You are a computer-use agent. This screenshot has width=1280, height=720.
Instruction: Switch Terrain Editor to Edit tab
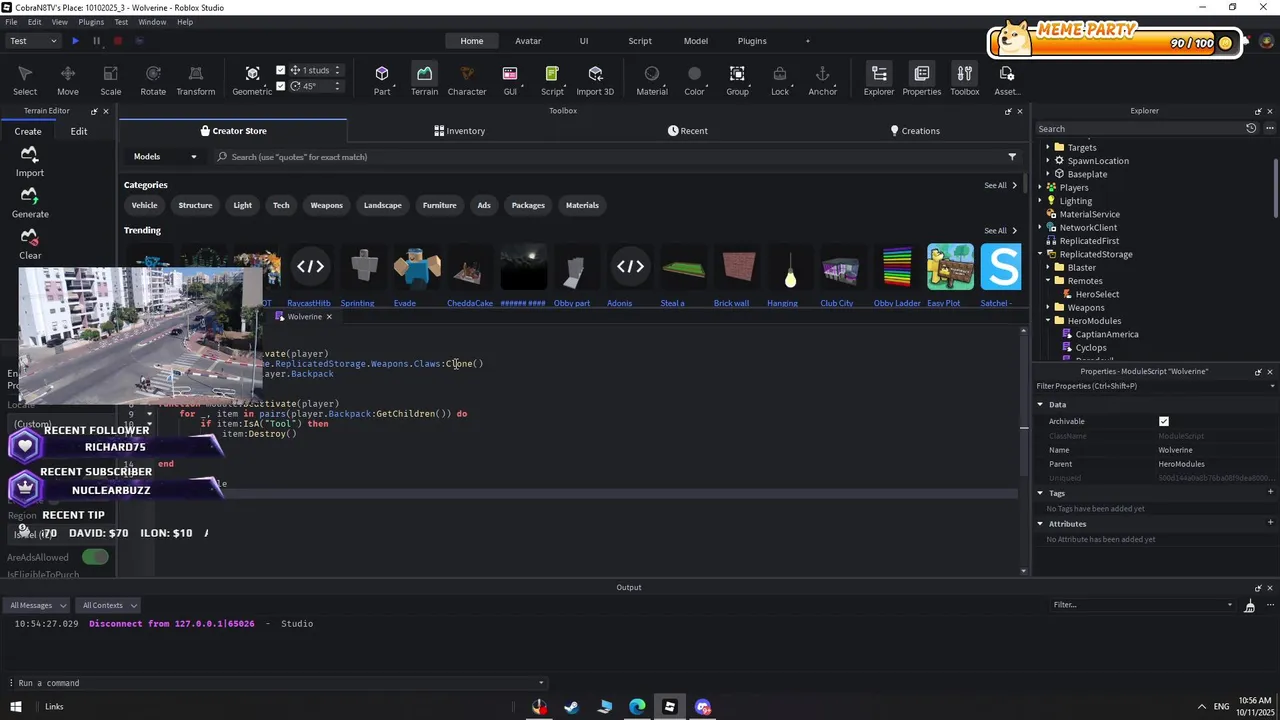coord(79,131)
